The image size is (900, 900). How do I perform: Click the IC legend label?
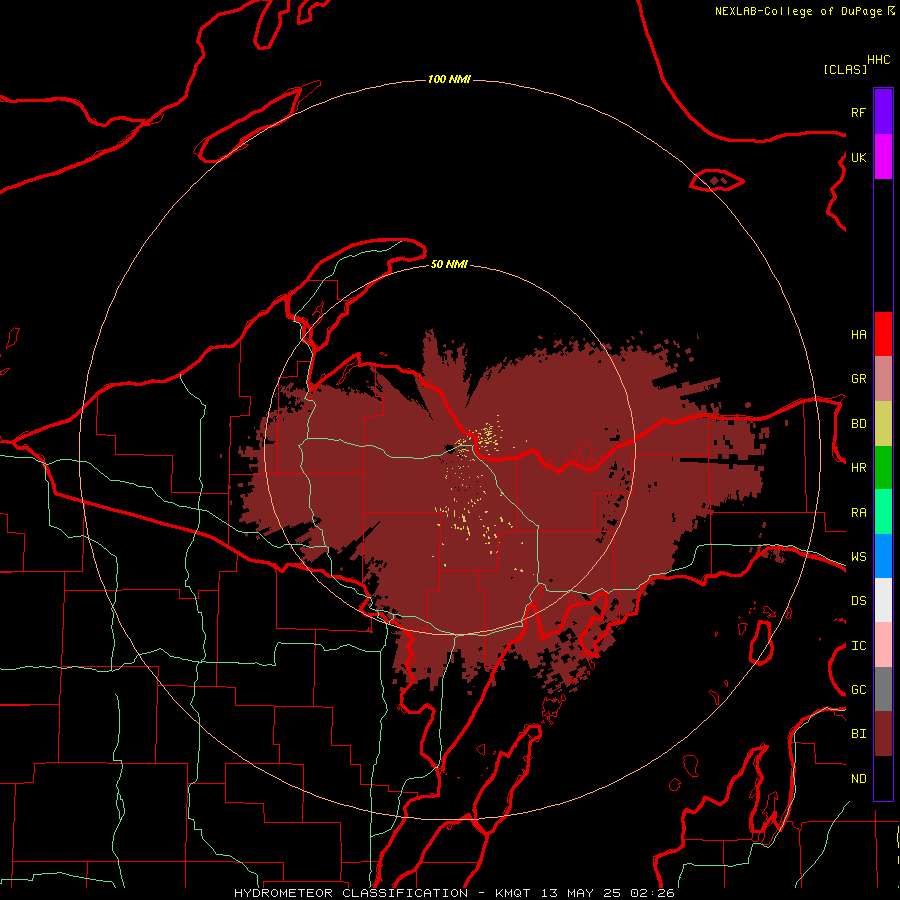point(859,646)
